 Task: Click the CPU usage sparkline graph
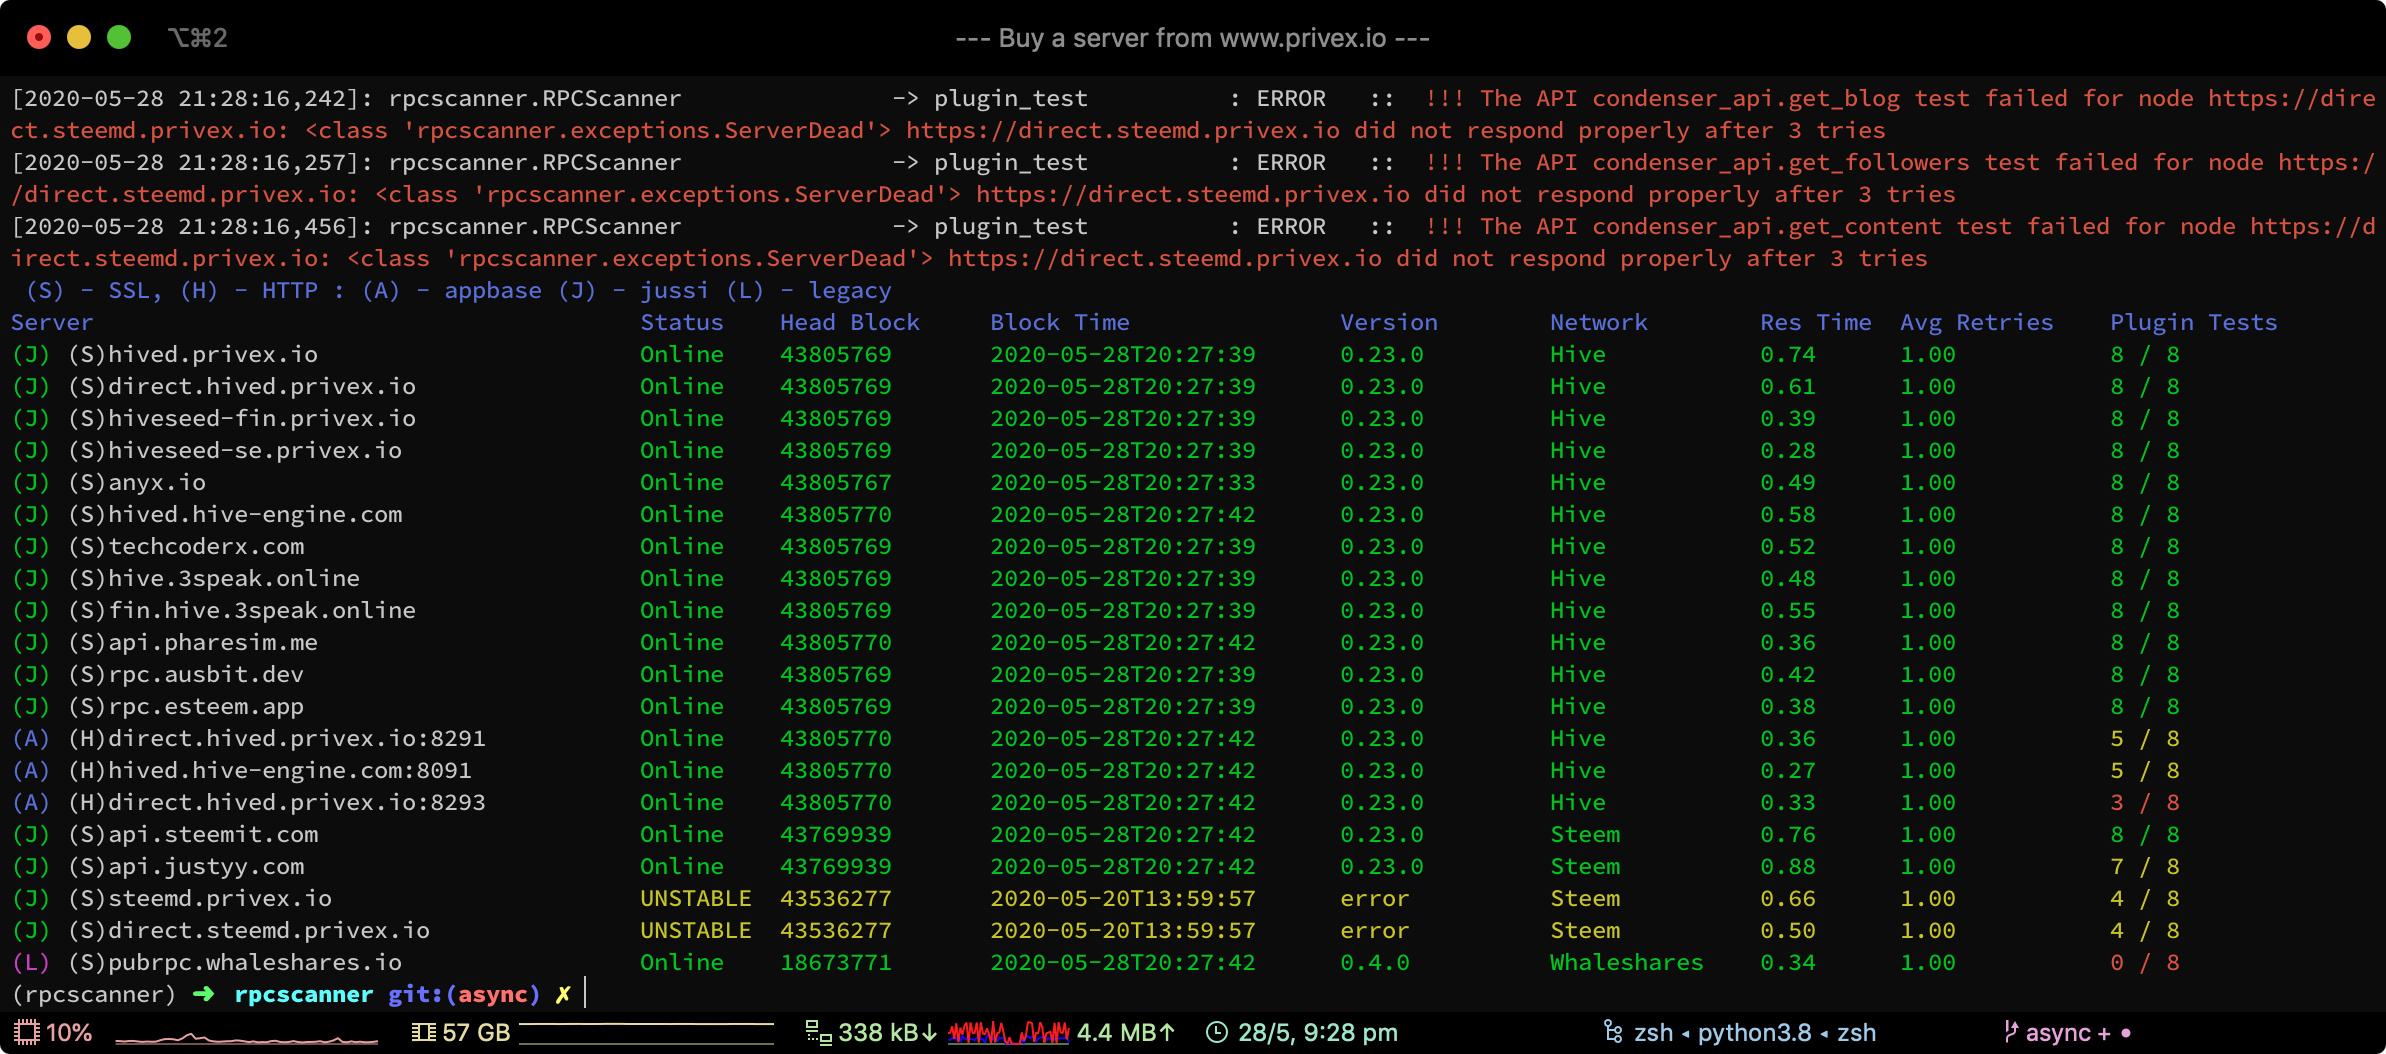[246, 1036]
